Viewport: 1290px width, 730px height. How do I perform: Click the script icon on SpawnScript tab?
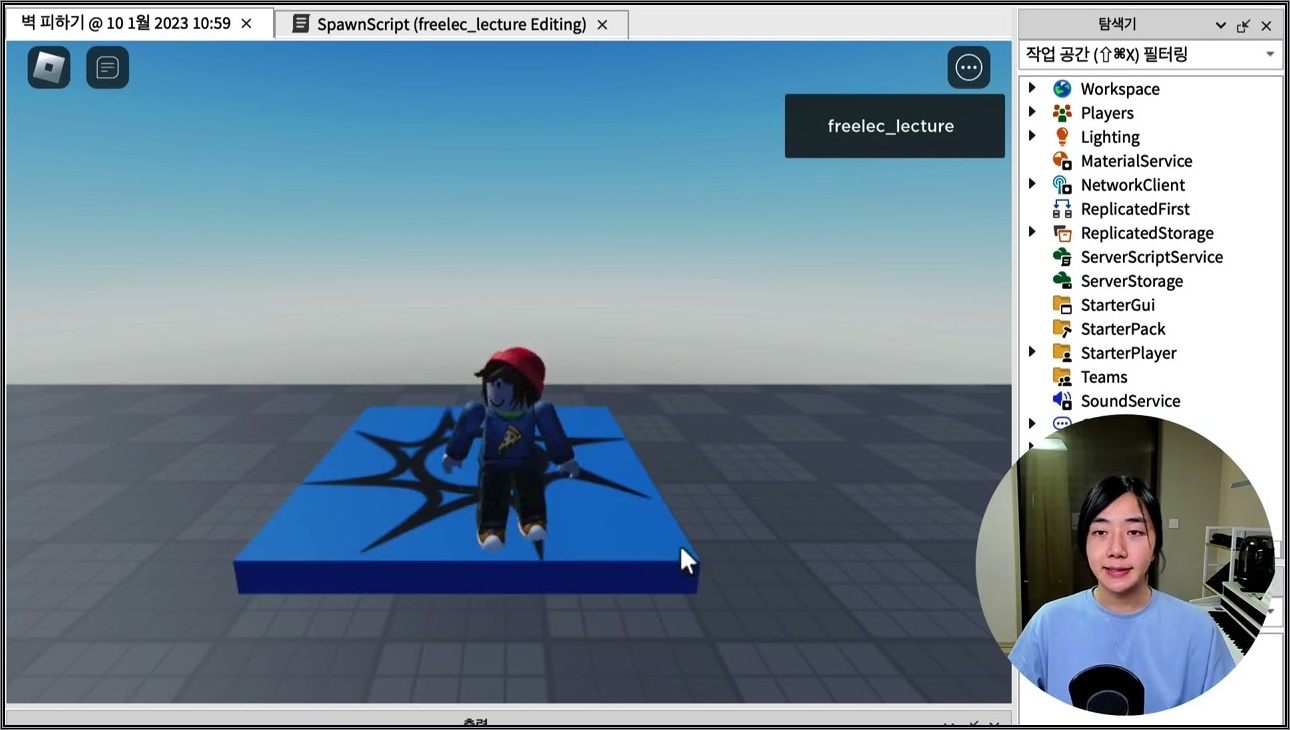click(x=300, y=24)
